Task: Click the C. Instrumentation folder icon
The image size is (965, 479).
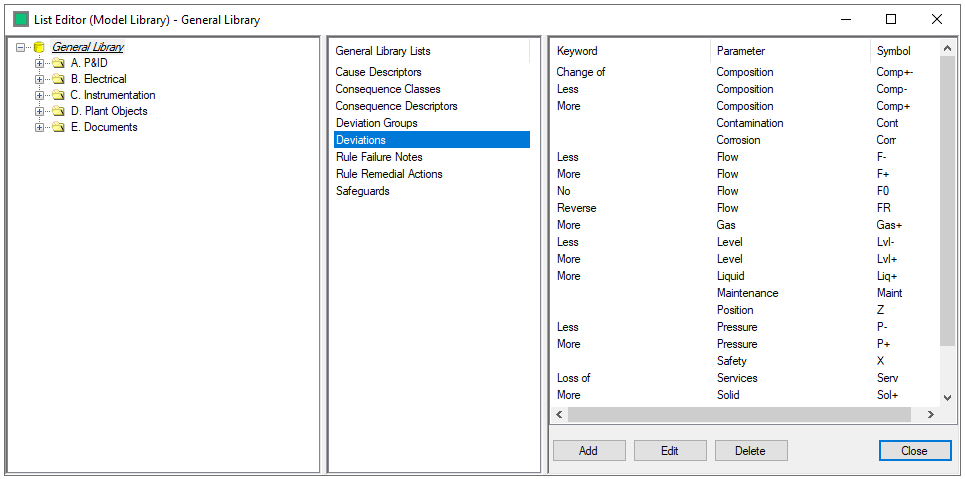Action: 58,95
